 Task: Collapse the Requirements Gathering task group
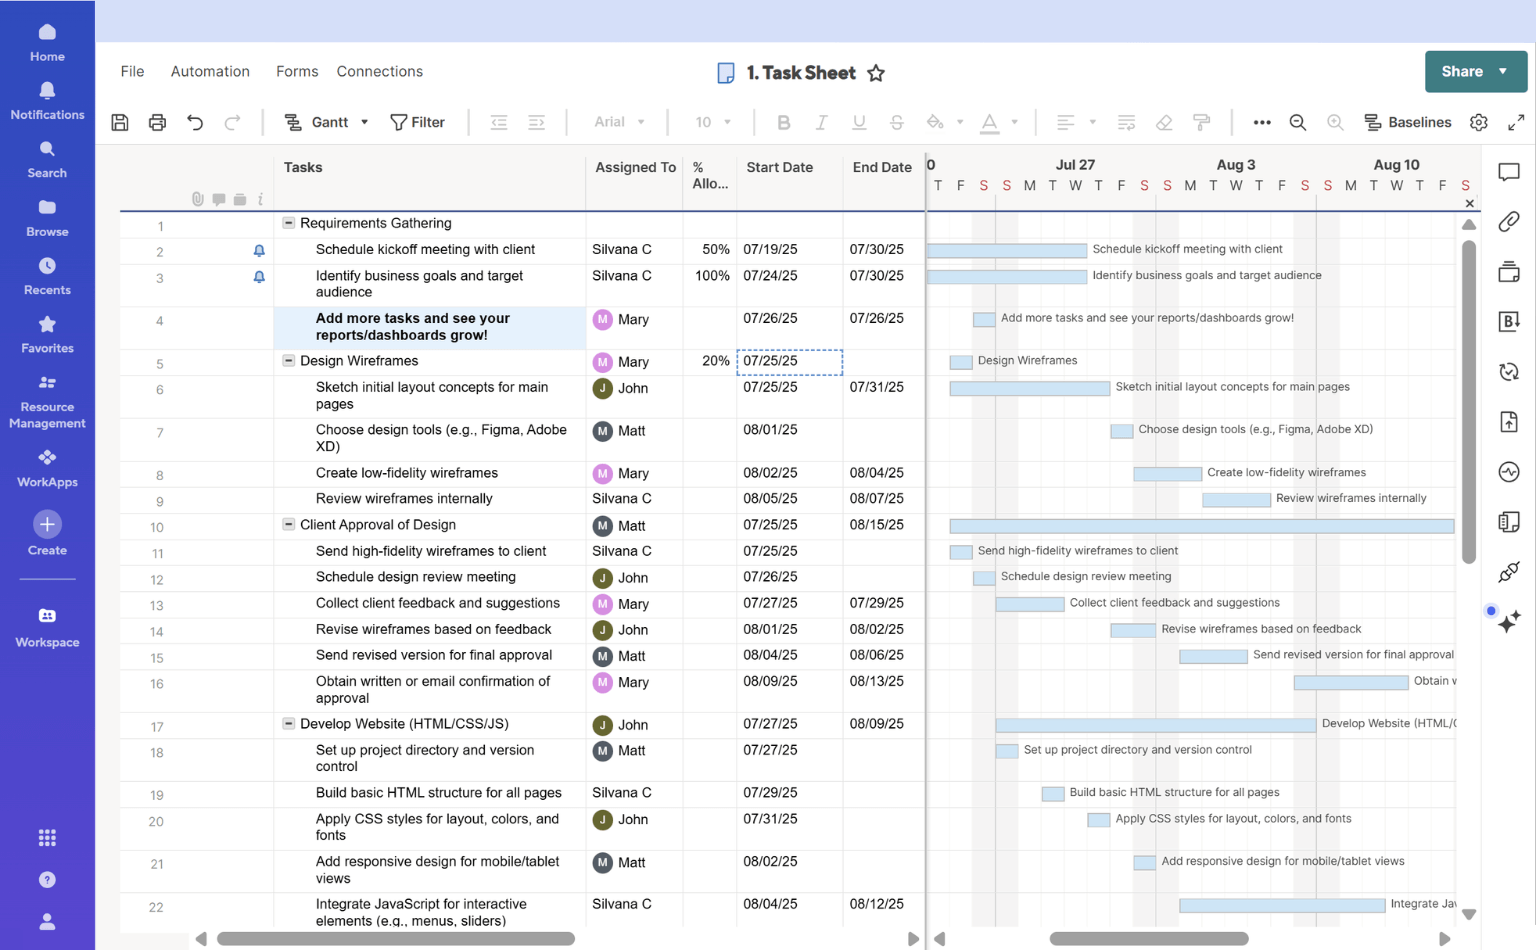click(287, 223)
